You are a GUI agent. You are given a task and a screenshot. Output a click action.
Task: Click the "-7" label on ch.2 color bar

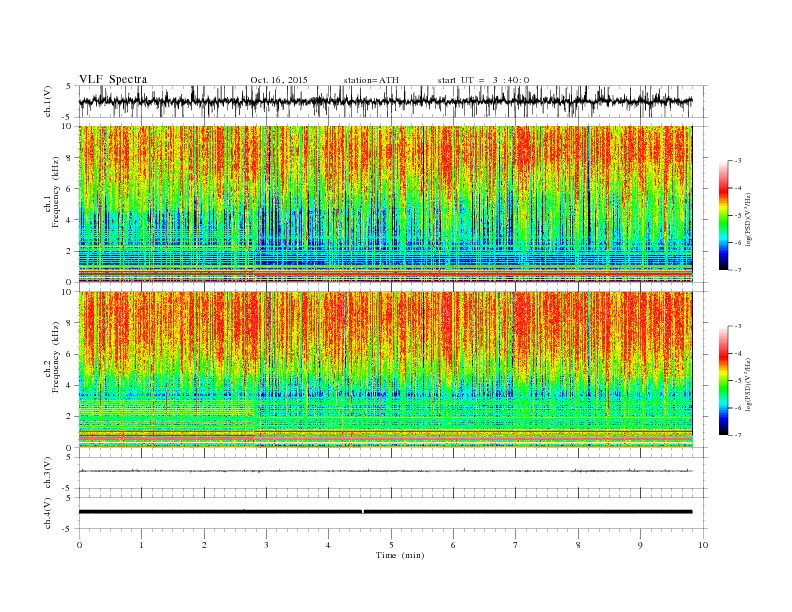737,435
